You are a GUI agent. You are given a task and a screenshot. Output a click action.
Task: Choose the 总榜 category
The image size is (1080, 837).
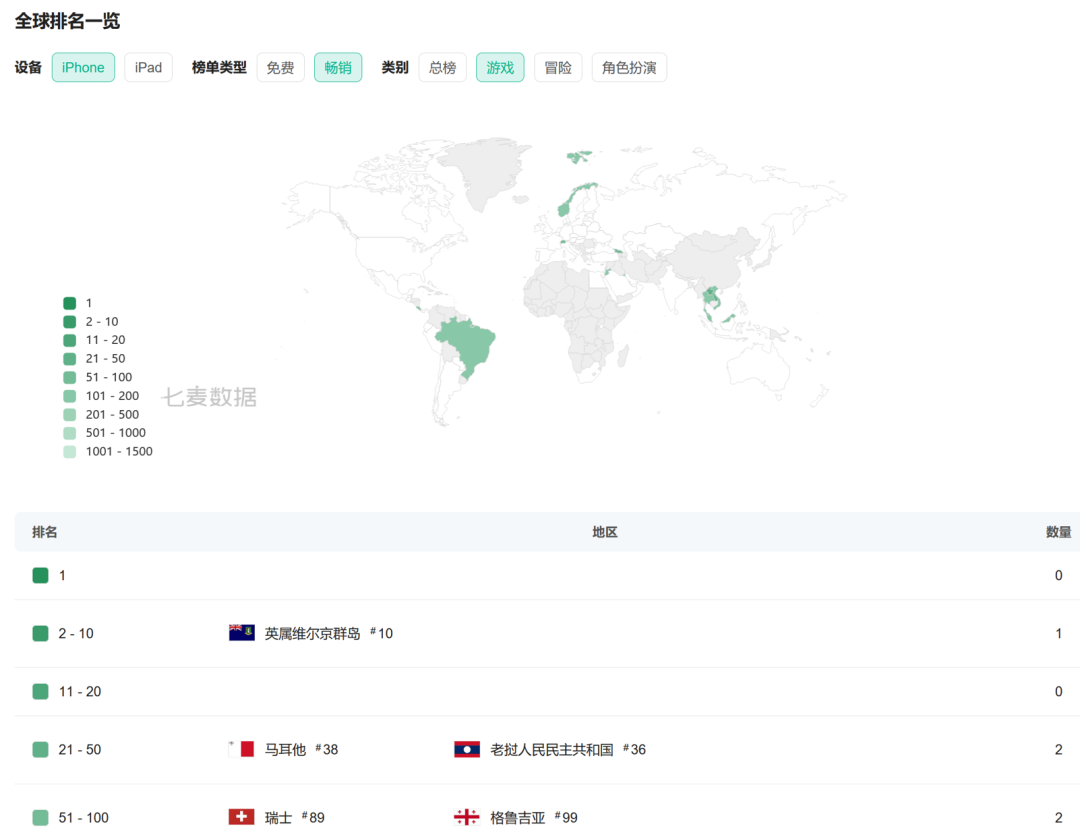pyautogui.click(x=442, y=68)
